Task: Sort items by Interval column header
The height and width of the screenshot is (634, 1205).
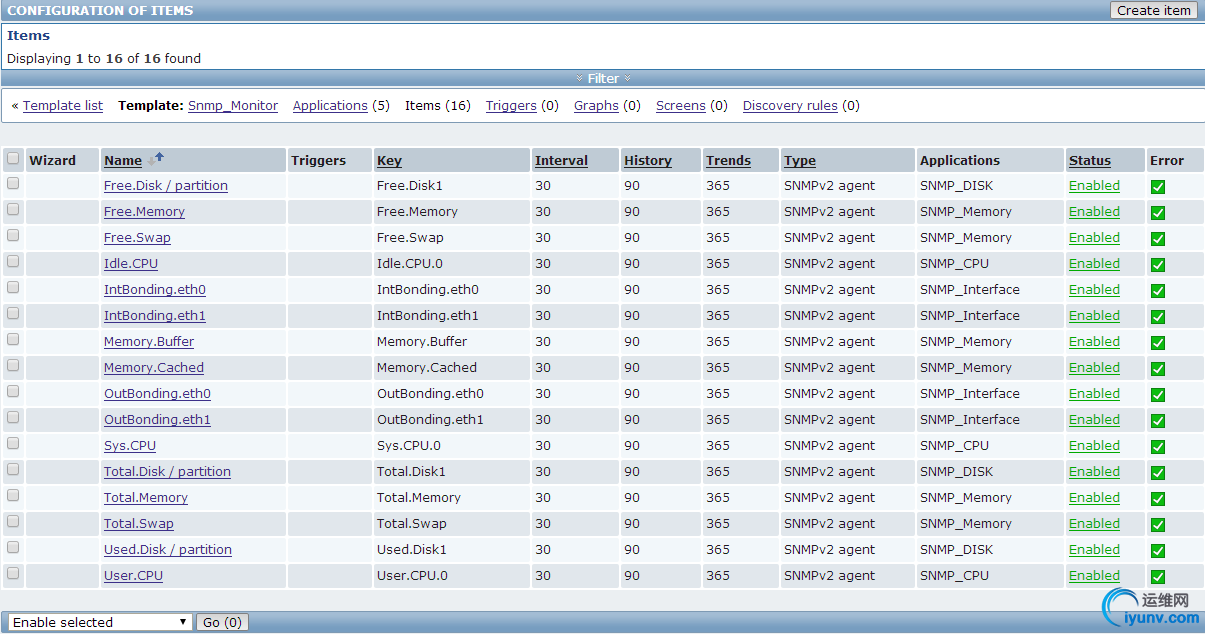Action: (x=561, y=160)
